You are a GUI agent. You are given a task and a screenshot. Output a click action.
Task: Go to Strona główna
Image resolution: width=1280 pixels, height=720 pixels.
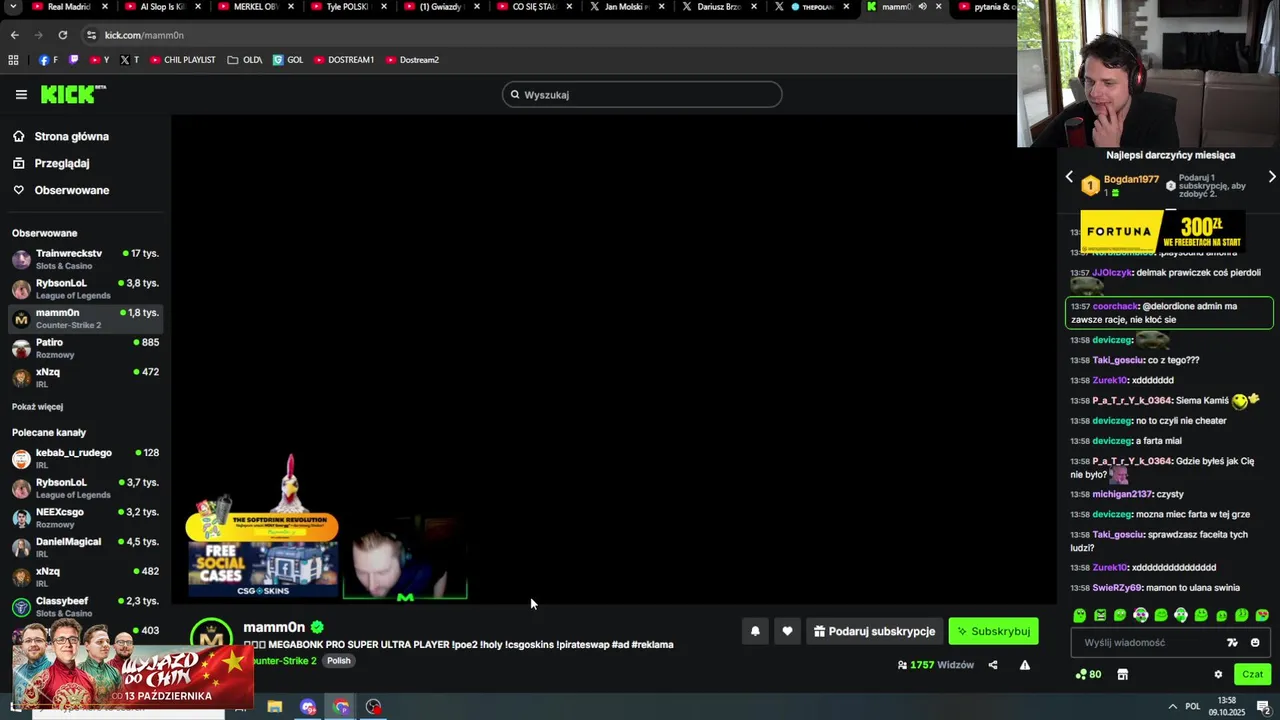point(71,136)
